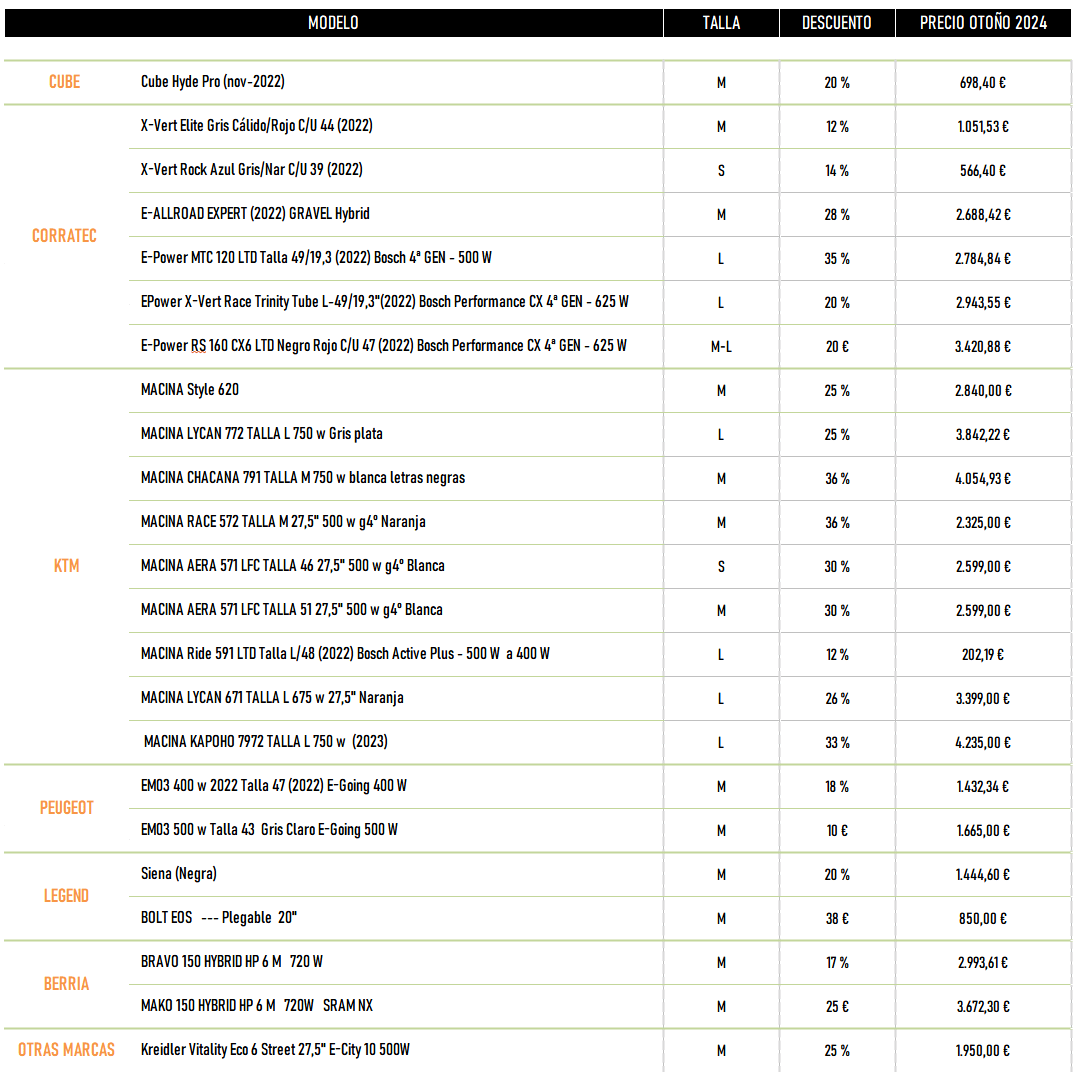
Task: Click the MODELO column header
Action: click(333, 23)
